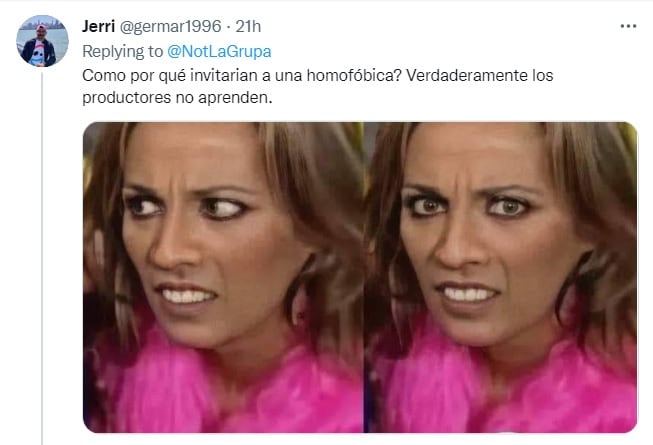Open Jerri's round profile avatar

(42, 41)
